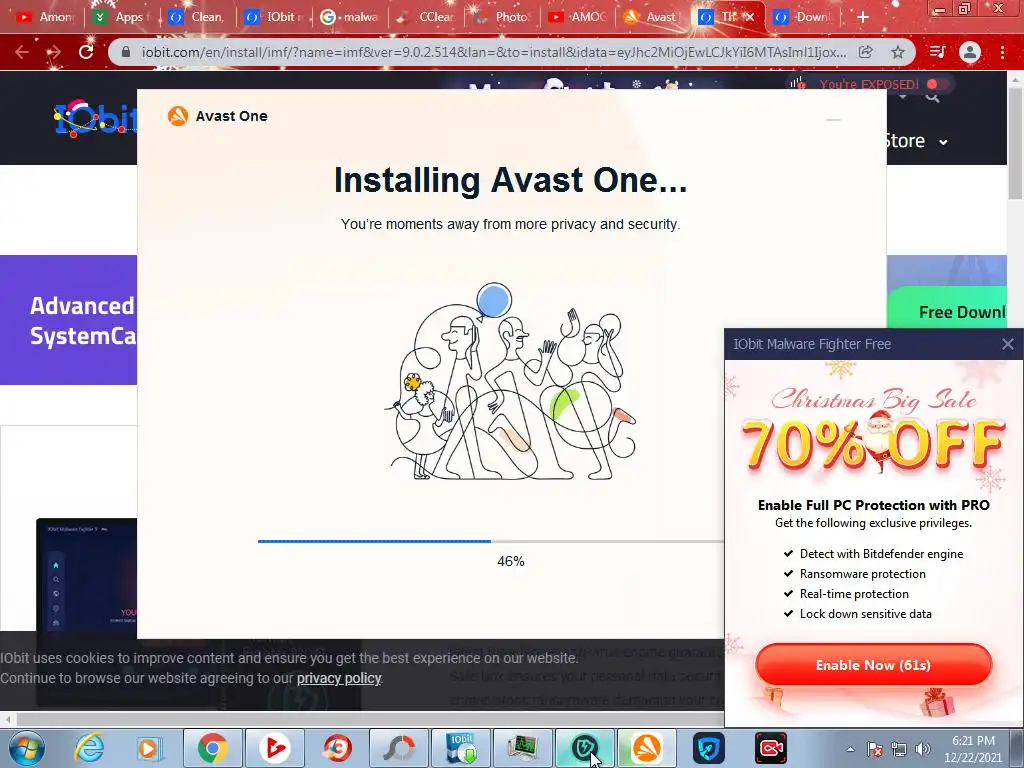The width and height of the screenshot is (1024, 768).
Task: Click the 70% OFF Christmas sale banner
Action: (873, 432)
